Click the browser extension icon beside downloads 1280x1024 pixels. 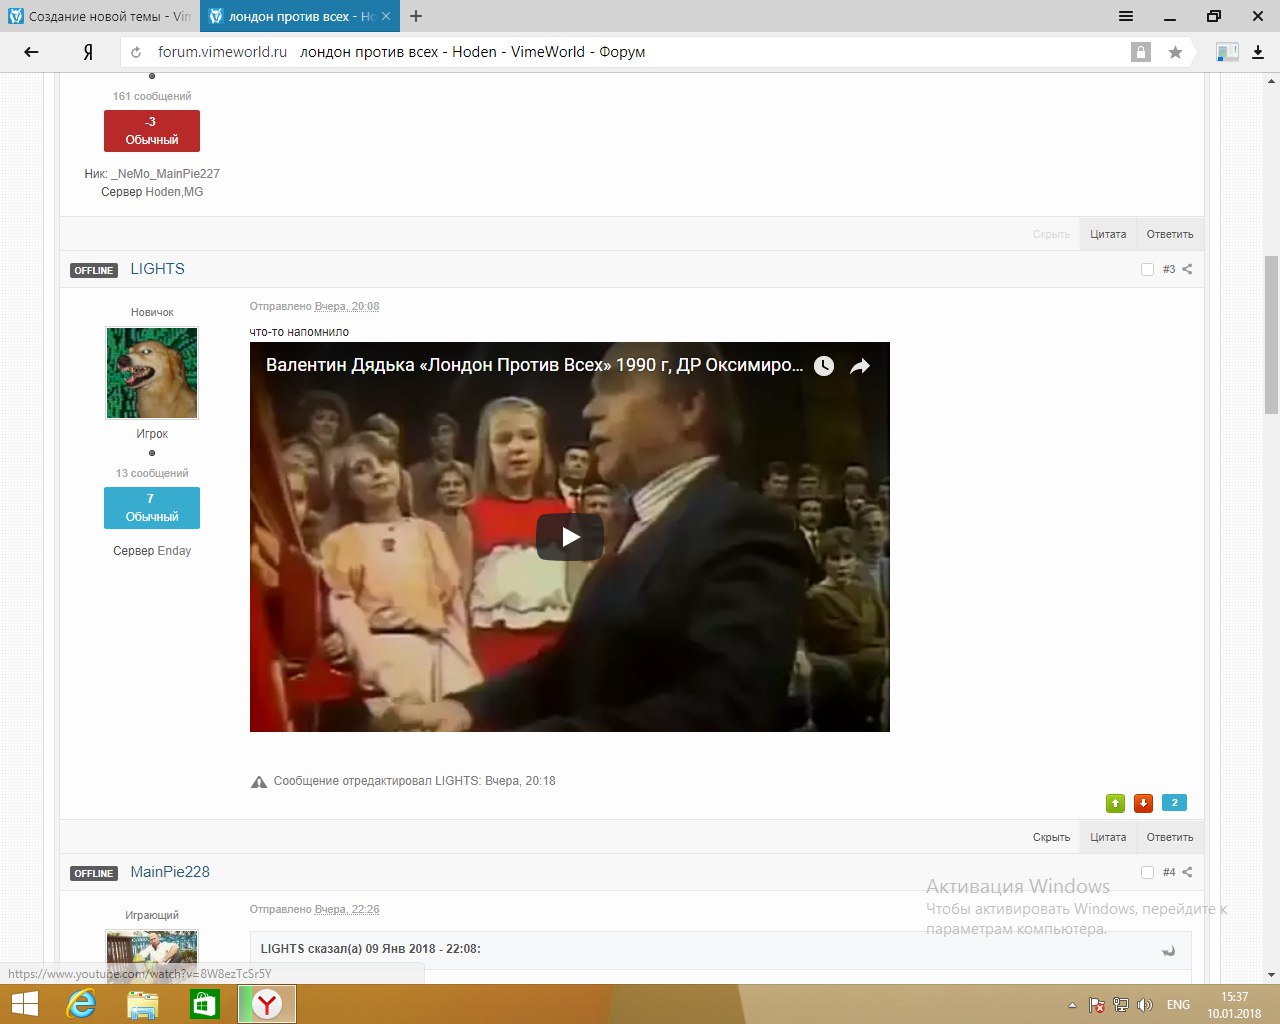click(1227, 52)
